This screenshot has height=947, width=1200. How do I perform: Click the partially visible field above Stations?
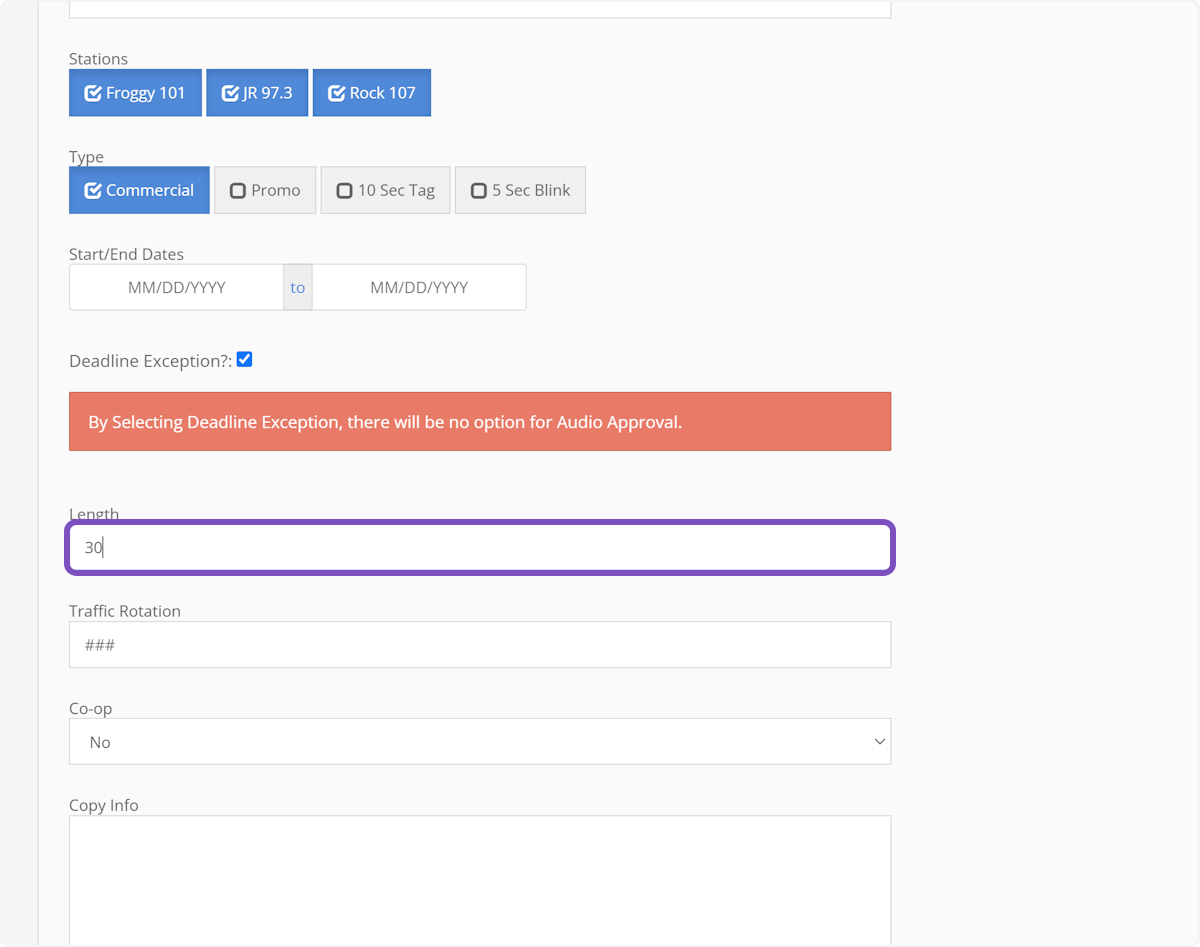click(480, 10)
